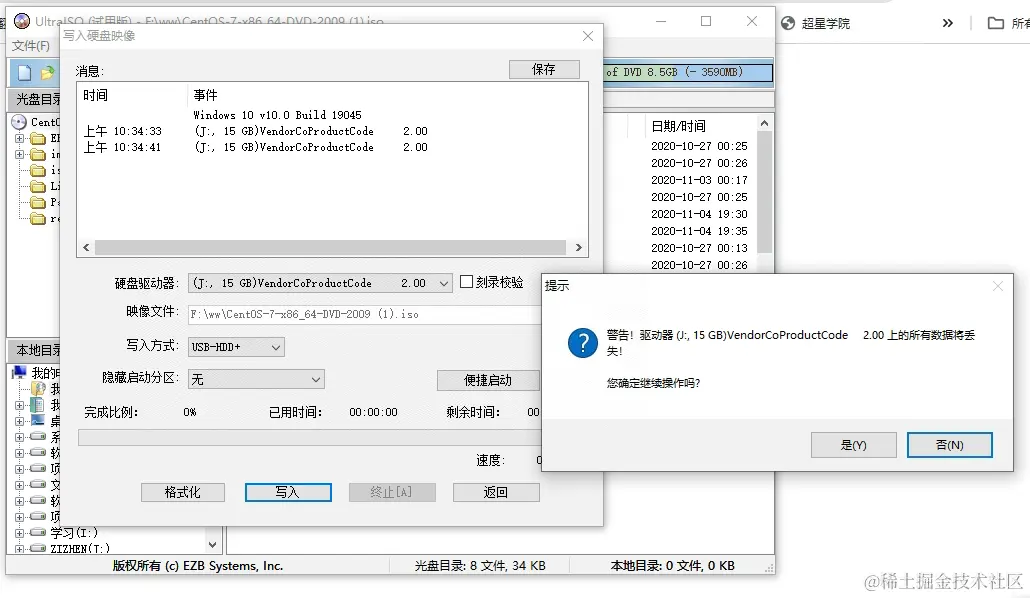Click the 时间 column header
This screenshot has width=1030, height=598.
point(96,95)
